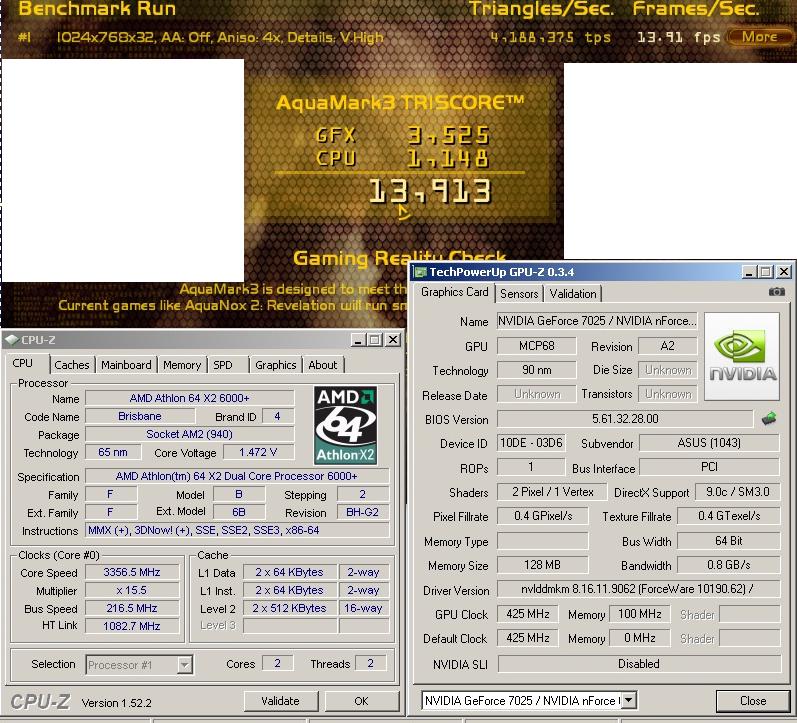Viewport: 797px width, 723px height.
Task: Click the Validate button in CPU-Z
Action: [x=281, y=701]
